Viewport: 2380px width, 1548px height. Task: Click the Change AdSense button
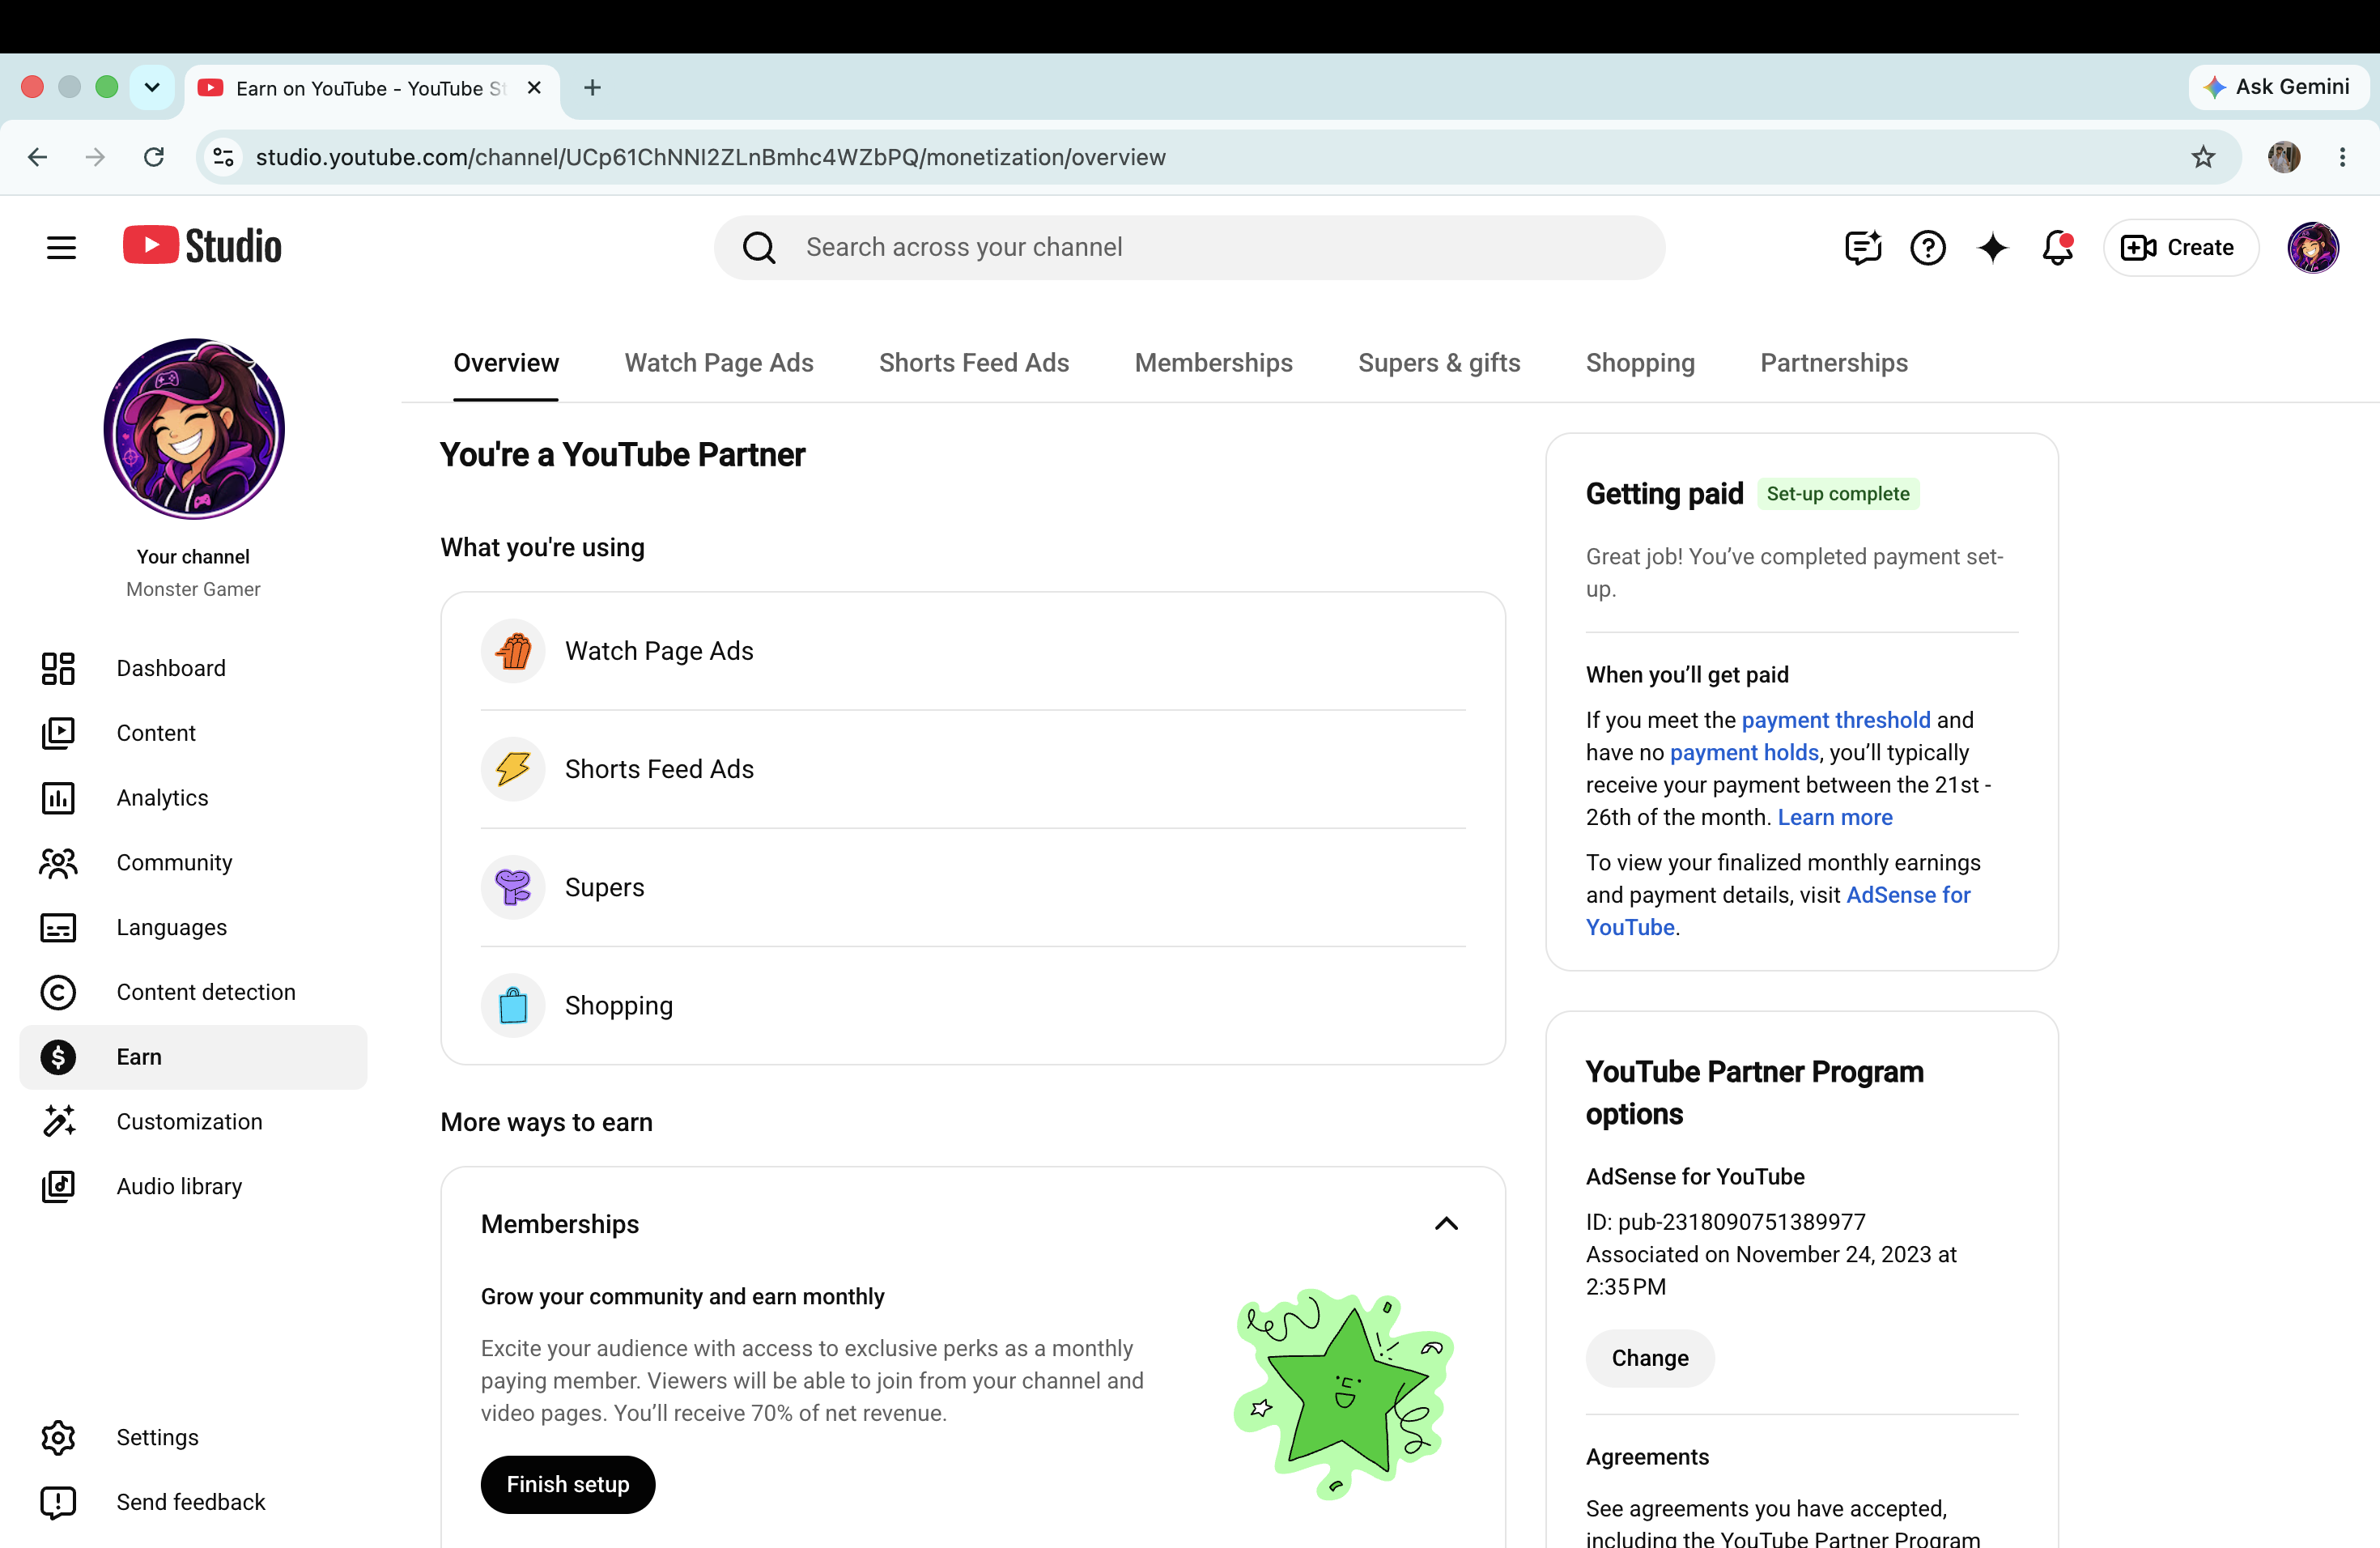tap(1650, 1358)
